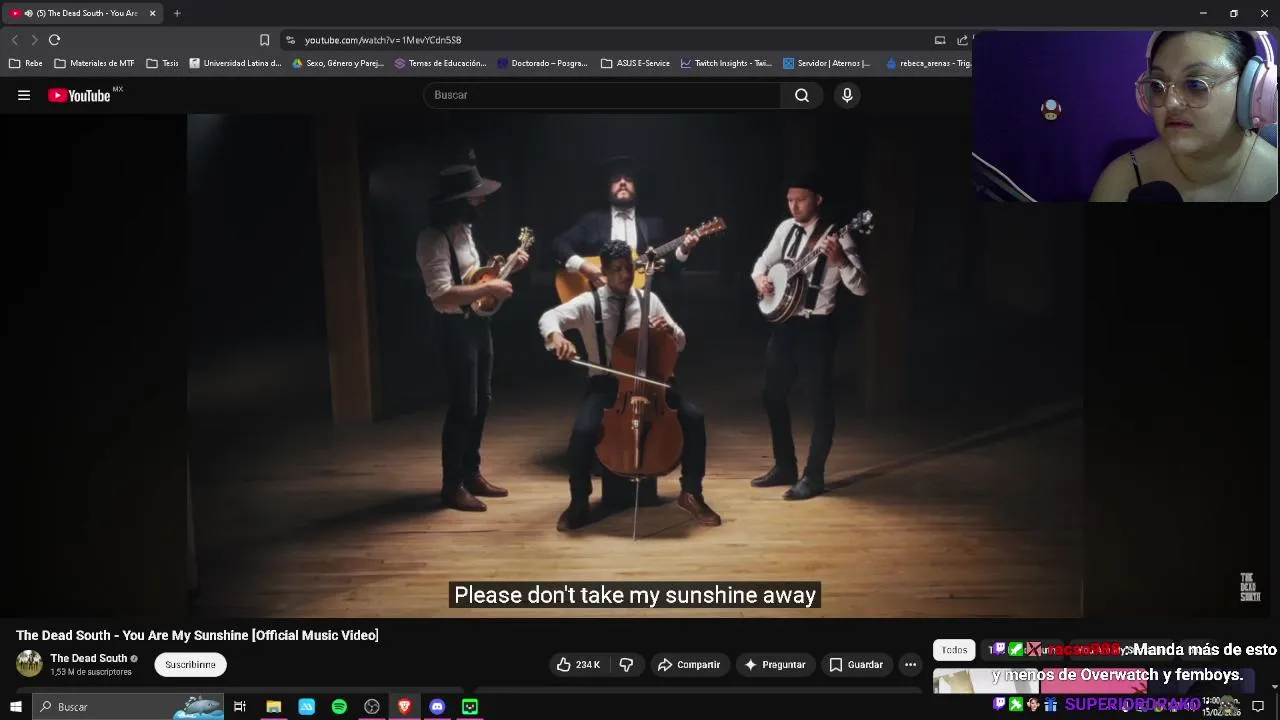
Task: Open Discord from the taskbar
Action: [437, 707]
